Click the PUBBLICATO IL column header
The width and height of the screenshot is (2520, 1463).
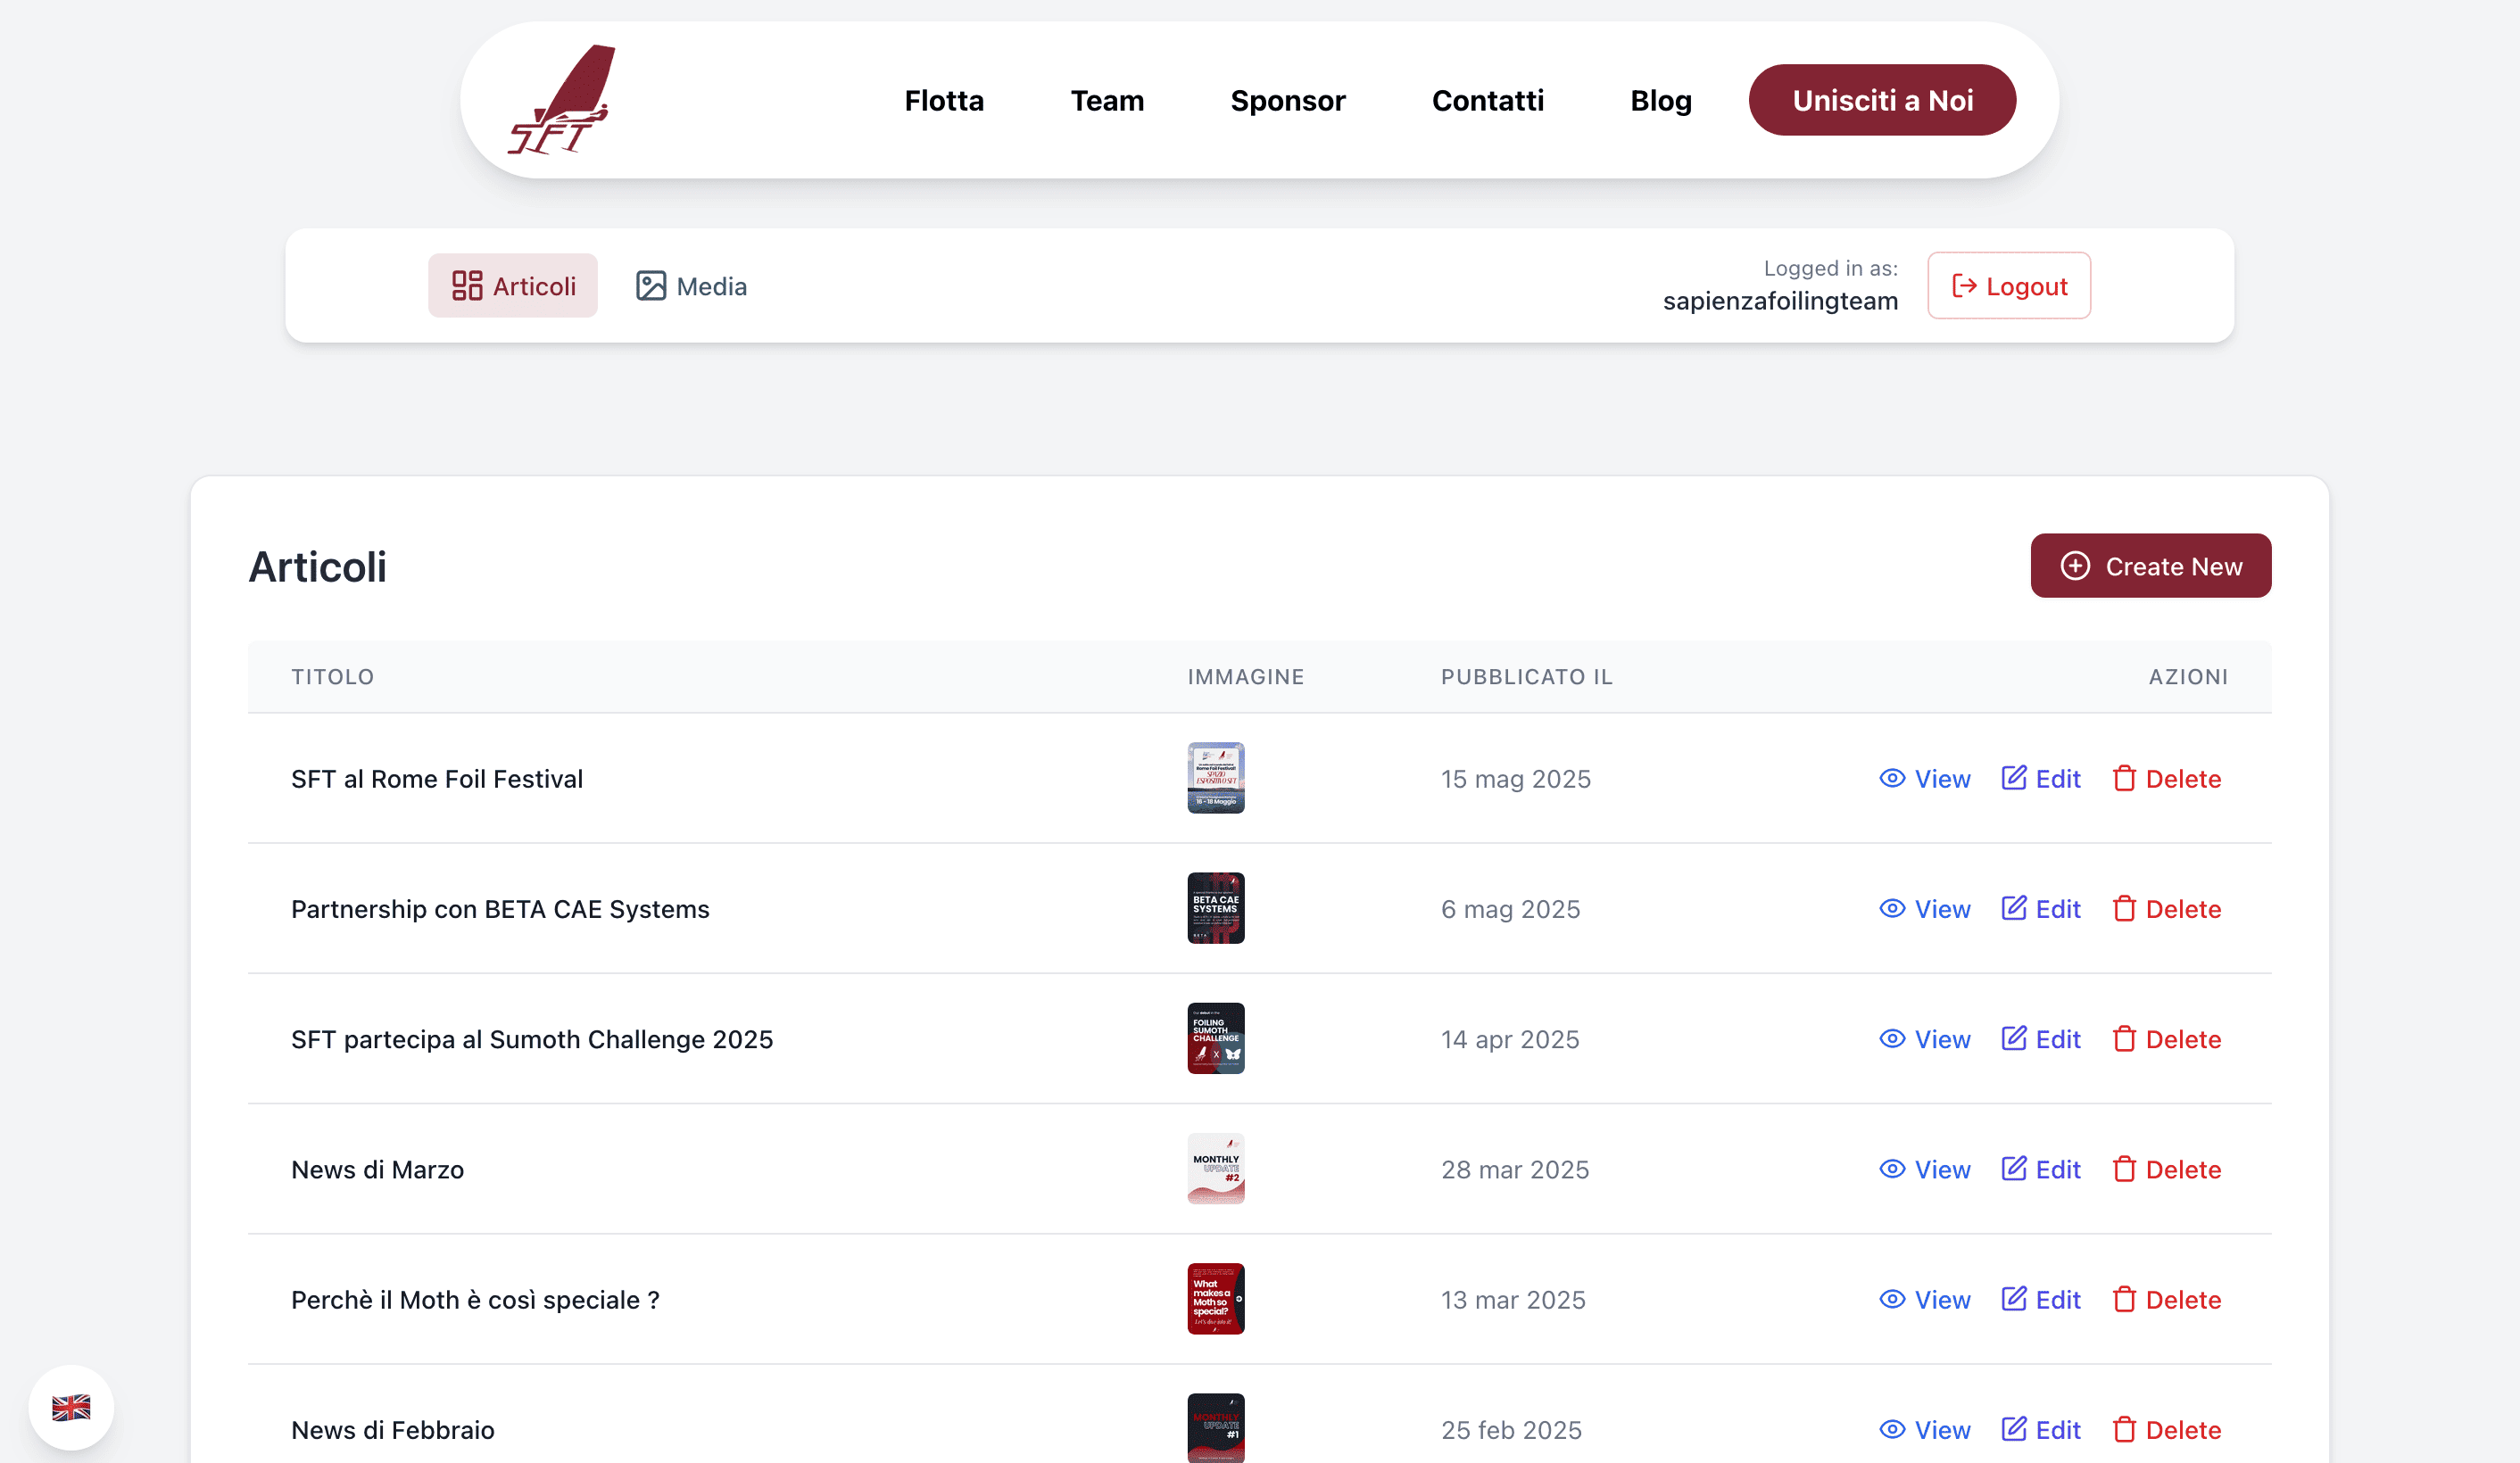(x=1527, y=676)
